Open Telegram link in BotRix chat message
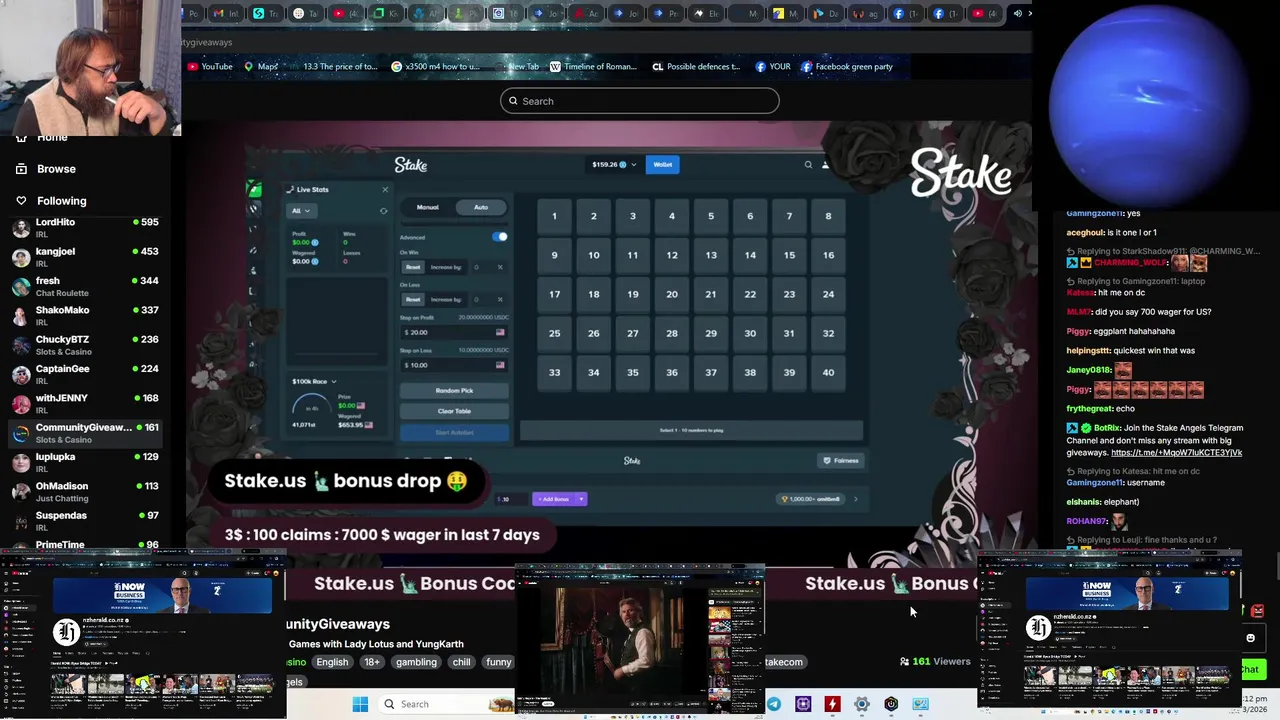This screenshot has width=1280, height=720. coord(1177,453)
